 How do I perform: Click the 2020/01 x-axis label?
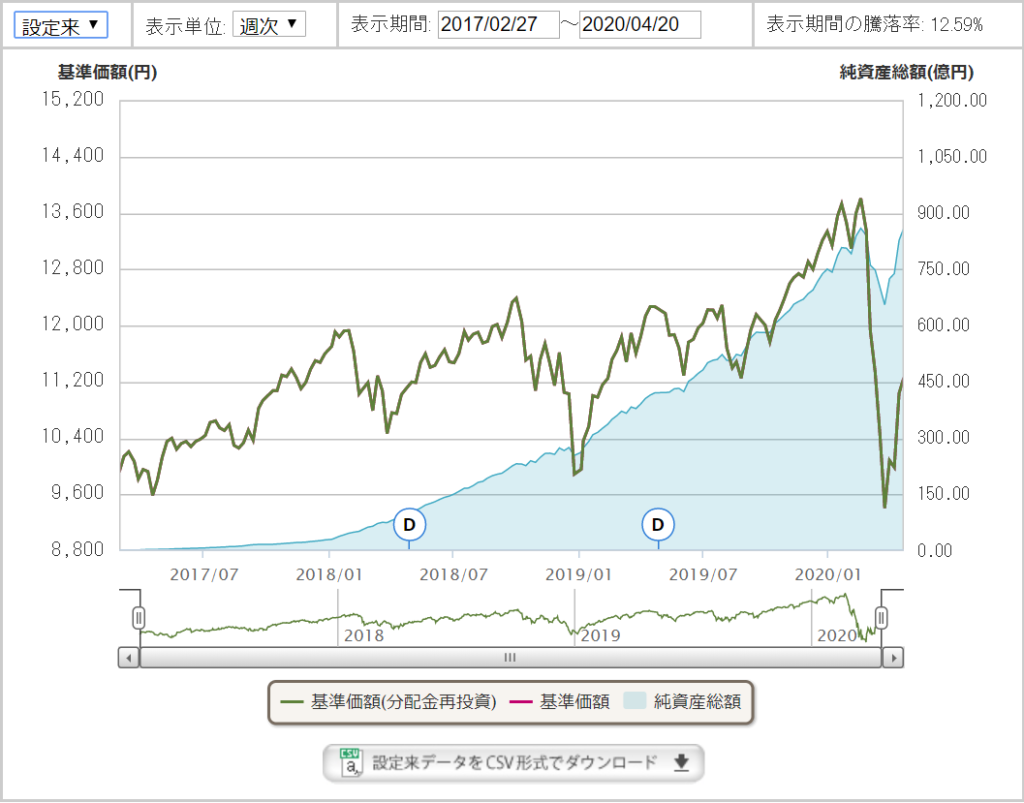[827, 575]
